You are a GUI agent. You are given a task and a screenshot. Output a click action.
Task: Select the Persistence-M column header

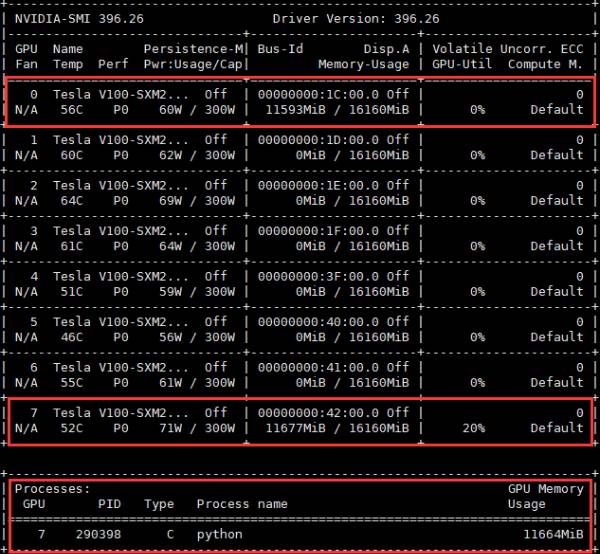coord(193,49)
